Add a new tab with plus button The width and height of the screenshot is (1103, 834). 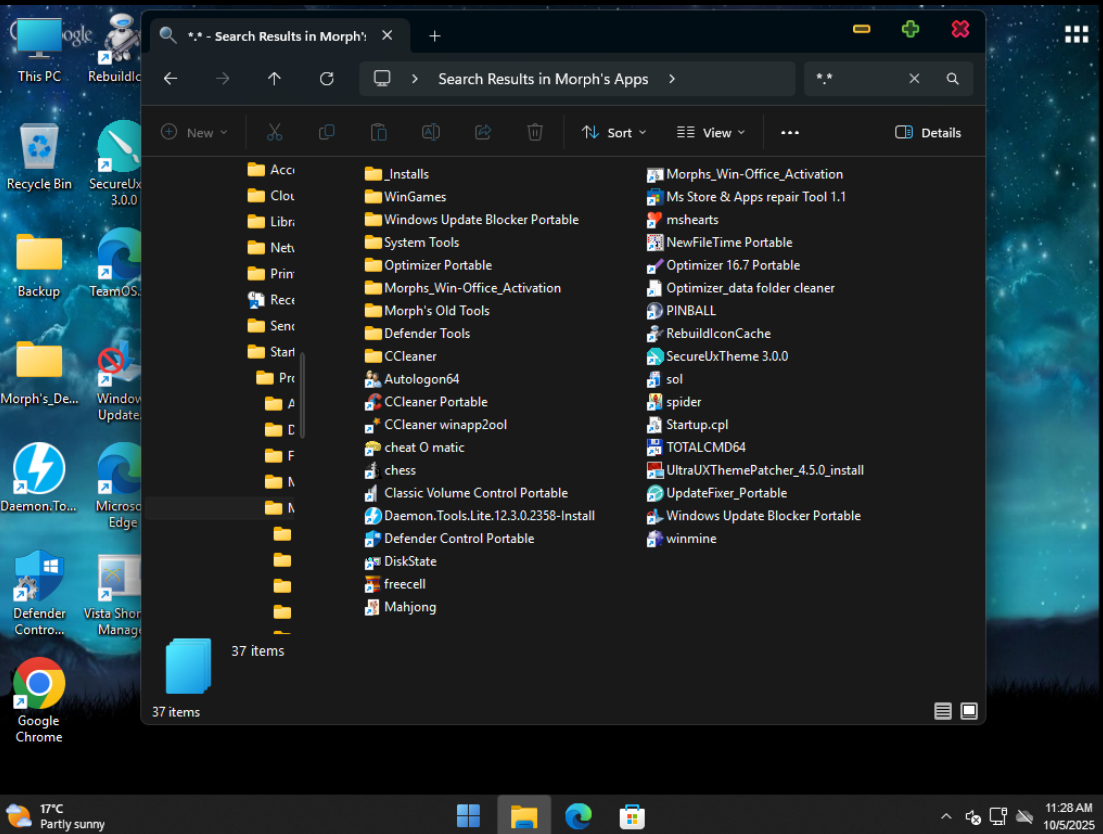click(434, 36)
